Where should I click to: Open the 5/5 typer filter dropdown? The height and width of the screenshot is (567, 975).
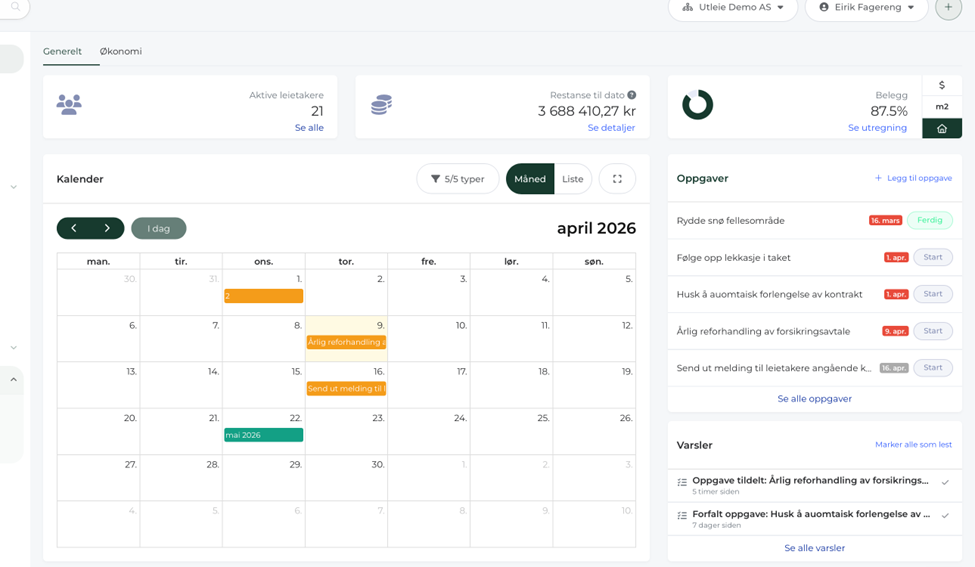click(x=458, y=179)
